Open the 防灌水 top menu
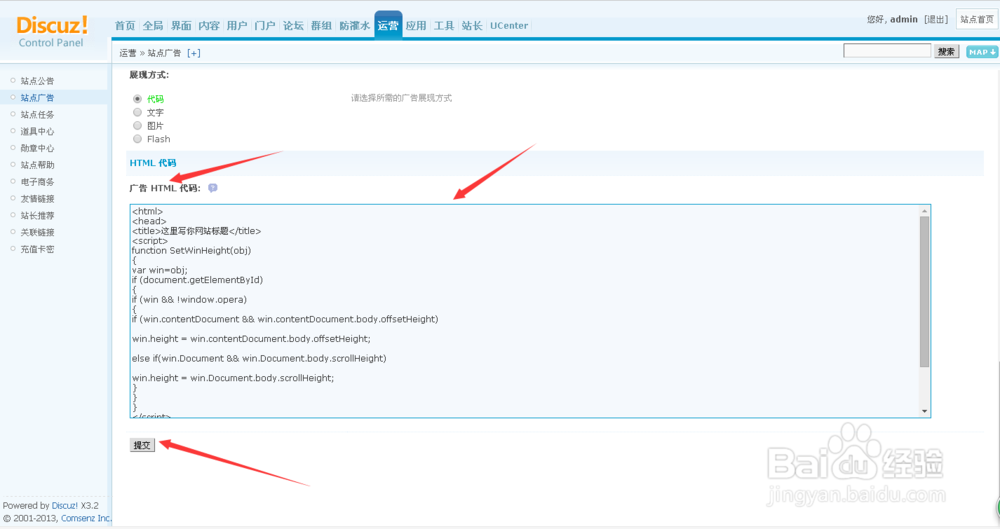The image size is (1000, 529). 355,26
